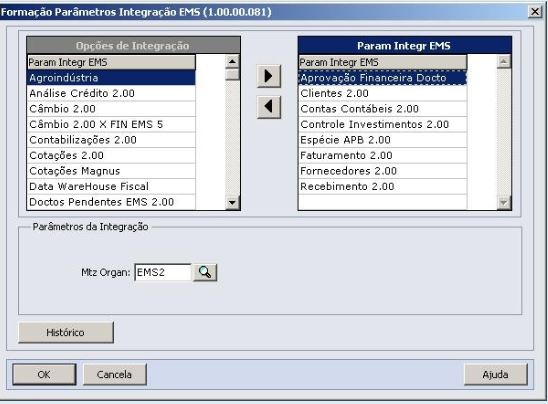The image size is (548, 404).
Task: Click right list Param Integr EMS column header
Action: coord(383,62)
